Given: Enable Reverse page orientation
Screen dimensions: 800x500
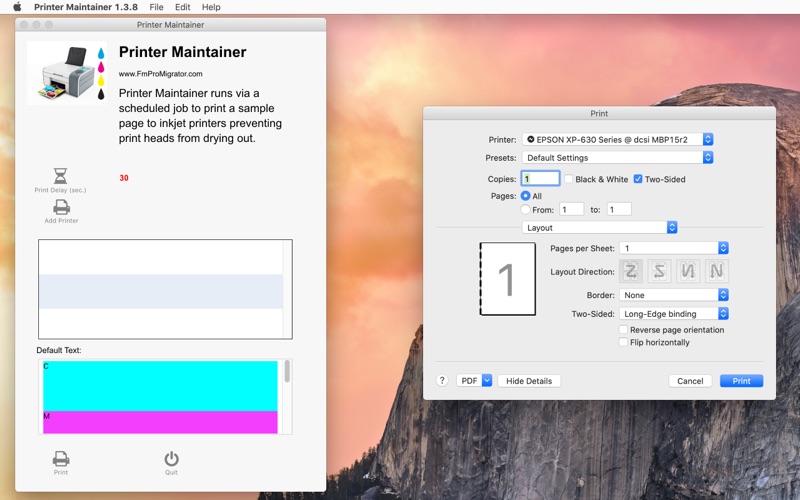Looking at the screenshot, I should tap(623, 330).
